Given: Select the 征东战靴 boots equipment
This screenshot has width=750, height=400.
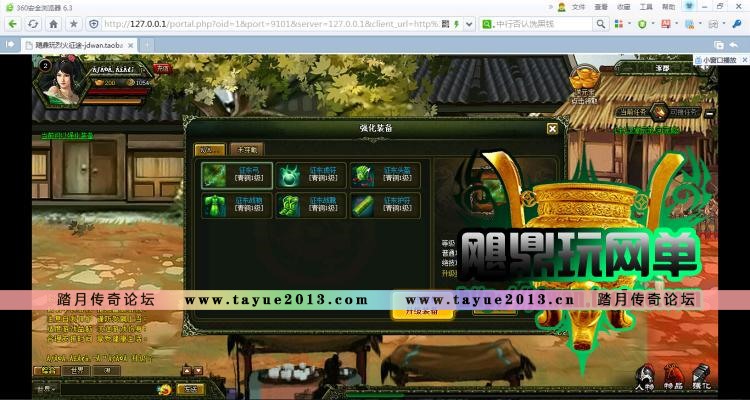Looking at the screenshot, I should (x=311, y=206).
